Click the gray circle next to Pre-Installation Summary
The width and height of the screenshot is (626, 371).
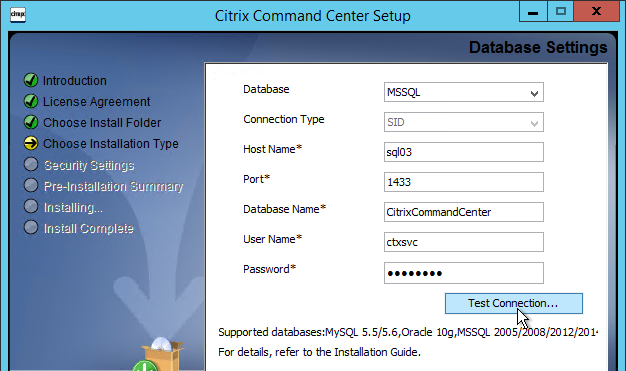(x=31, y=185)
